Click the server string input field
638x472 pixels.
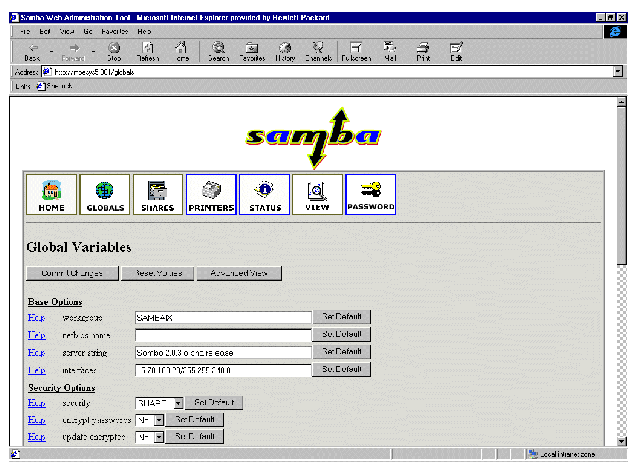223,353
